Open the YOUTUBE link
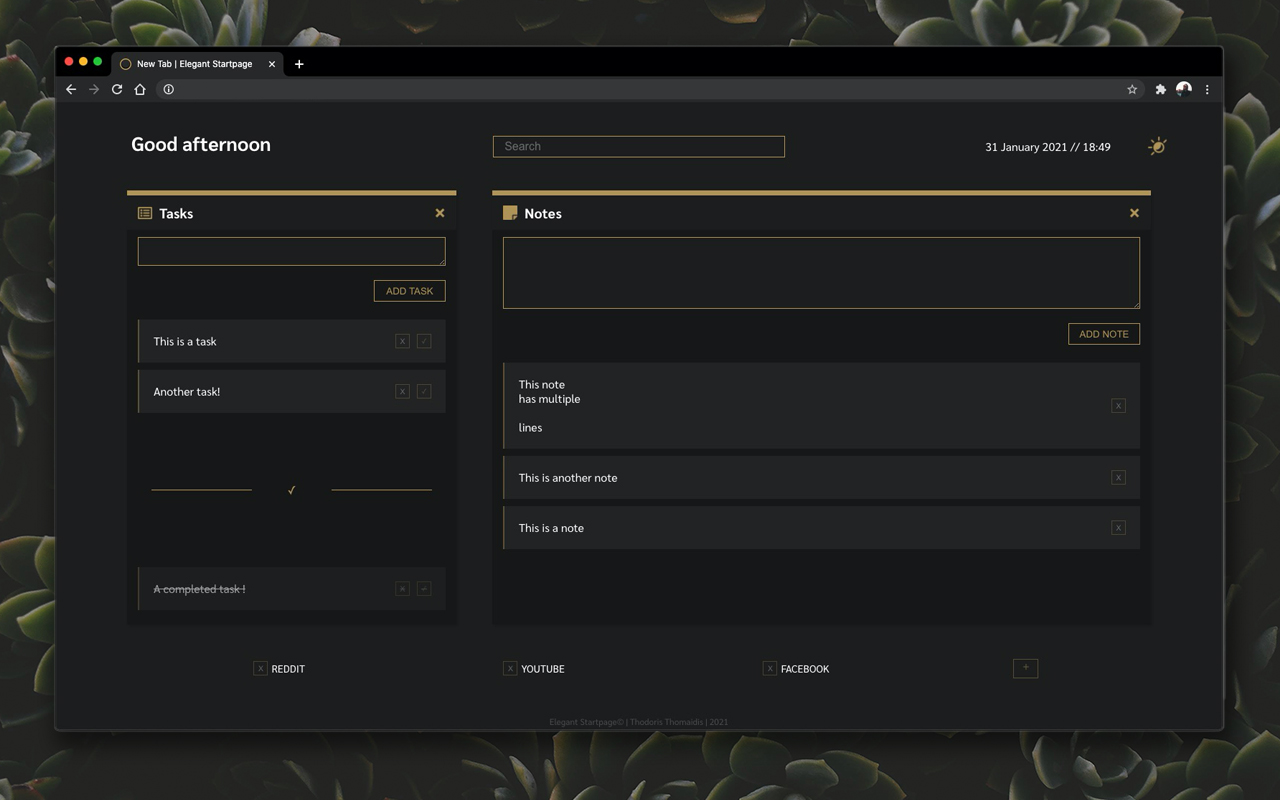The height and width of the screenshot is (800, 1280). (x=543, y=669)
